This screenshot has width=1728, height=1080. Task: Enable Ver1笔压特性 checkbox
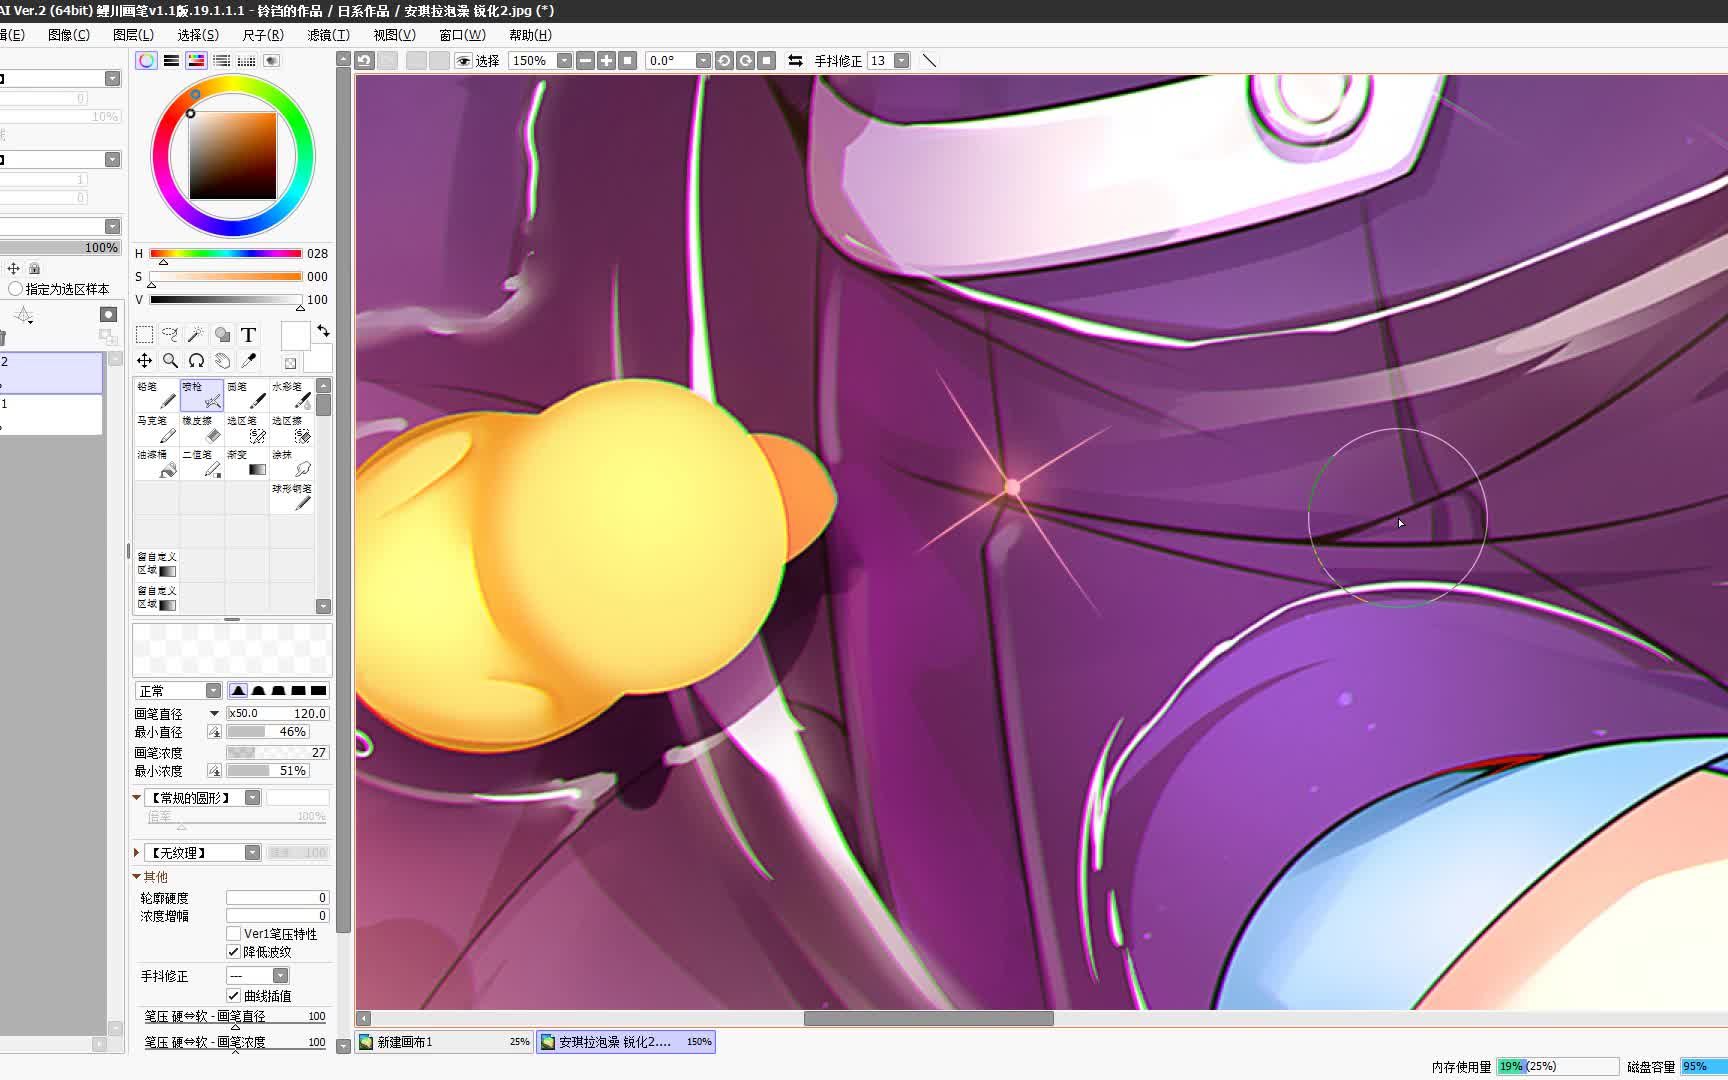pos(234,933)
